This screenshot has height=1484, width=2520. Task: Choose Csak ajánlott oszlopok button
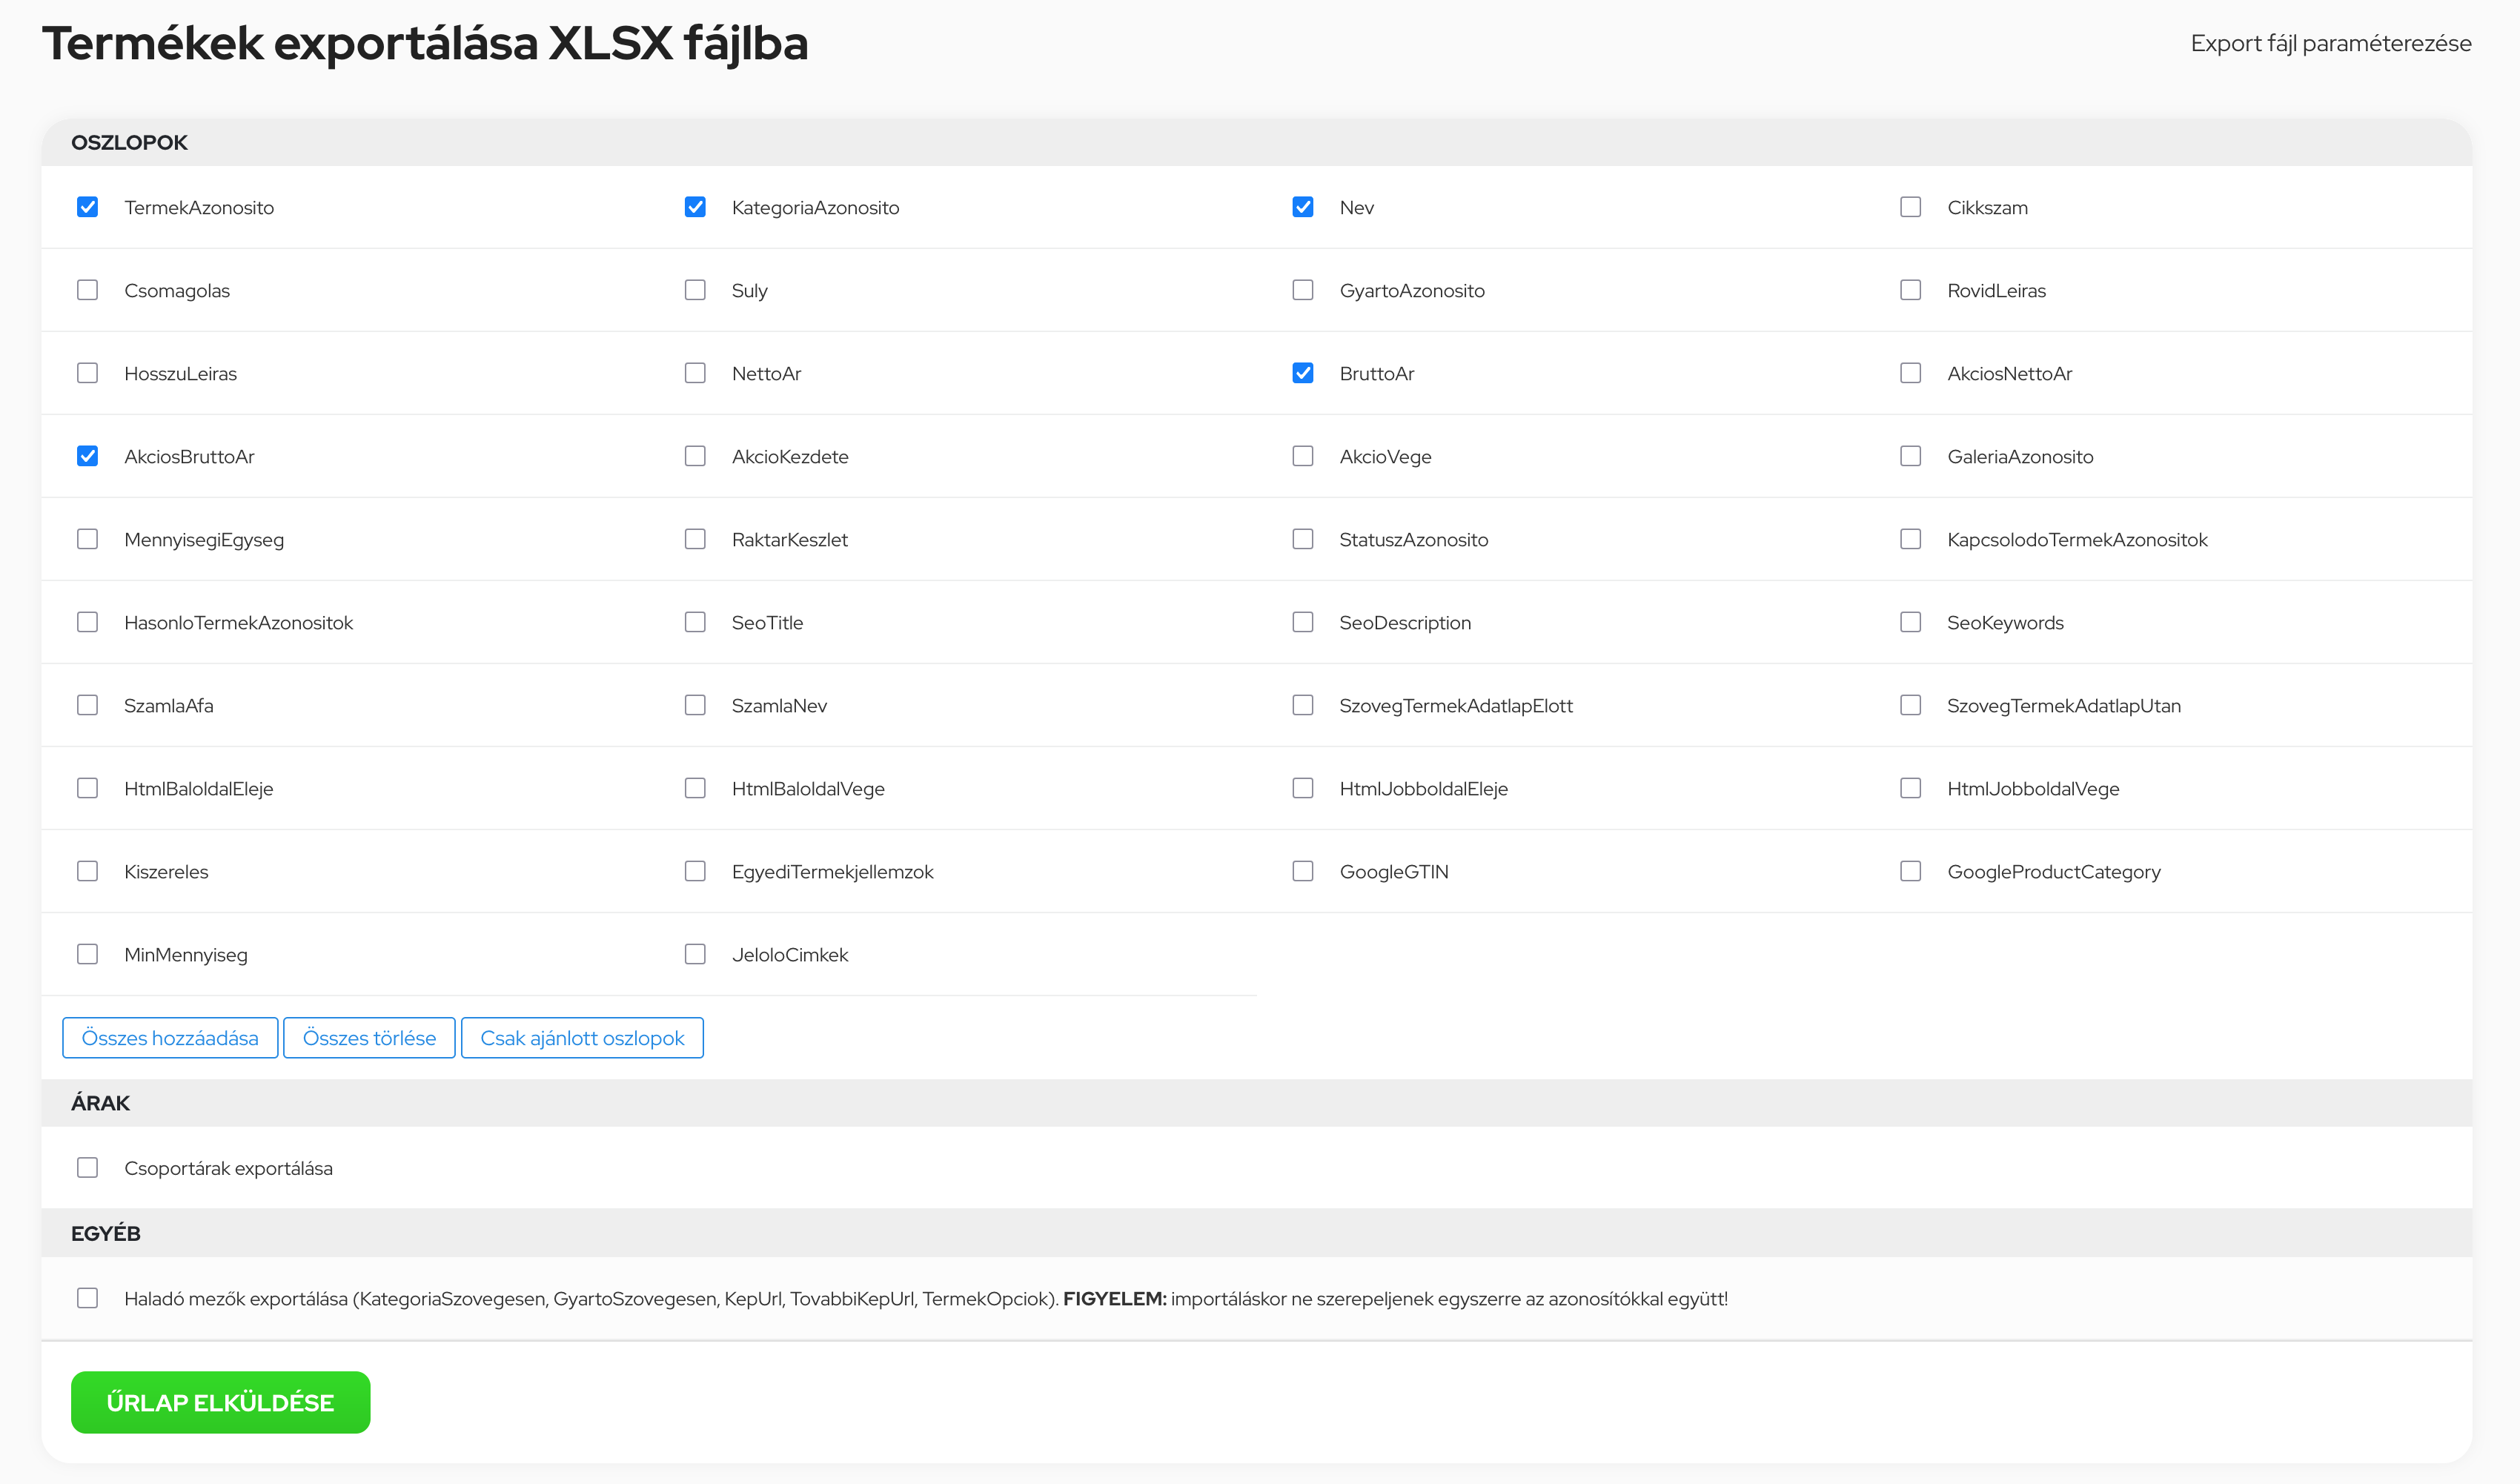coord(582,1038)
